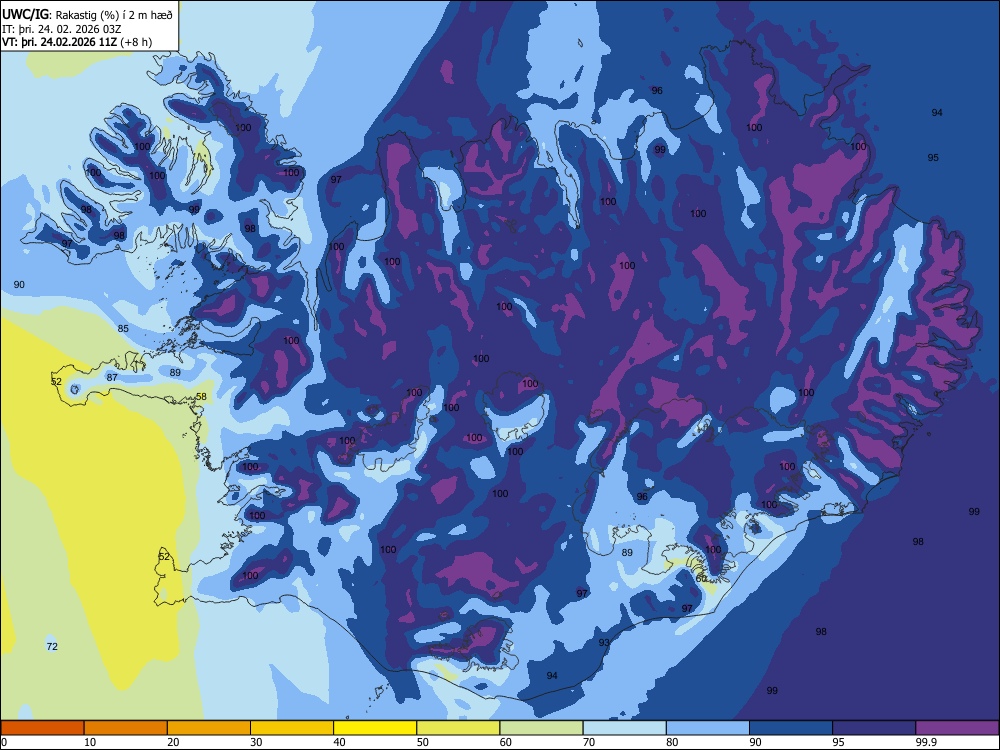
Task: Click the '30' legend tick label
Action: pyautogui.click(x=256, y=742)
